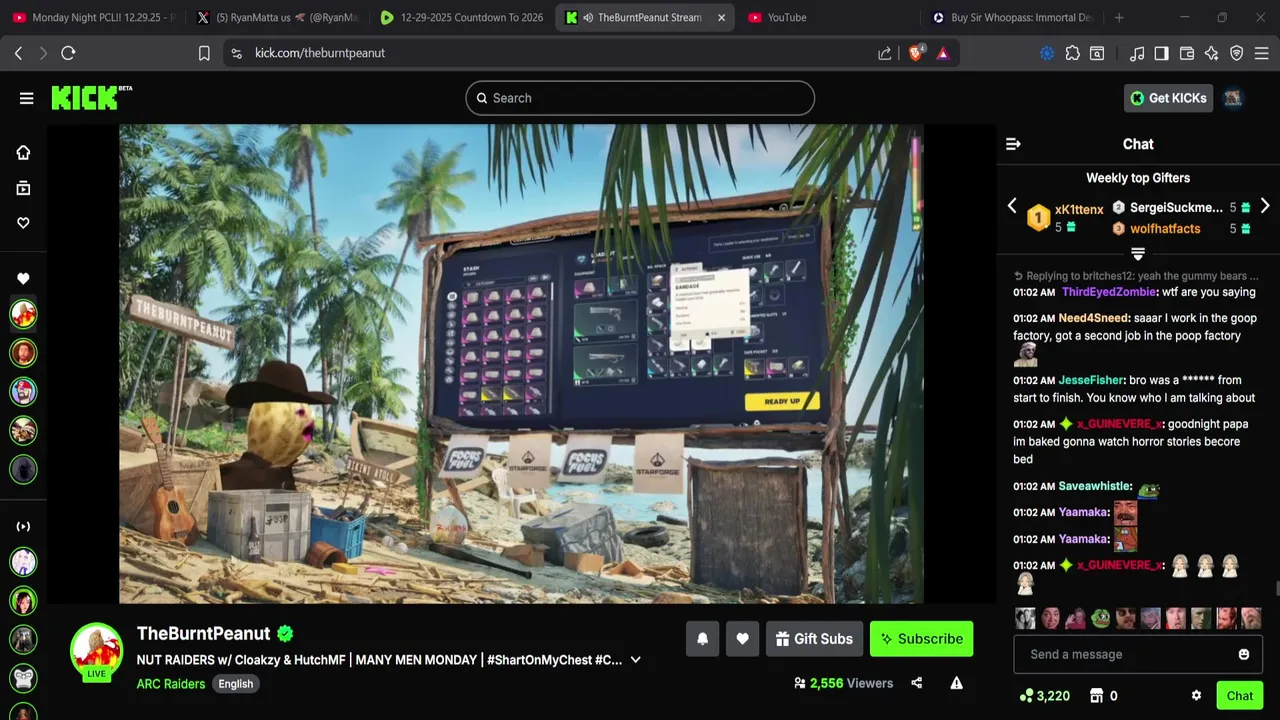Image resolution: width=1280 pixels, height=720 pixels.
Task: Open emoji picker in message box
Action: coord(1244,654)
